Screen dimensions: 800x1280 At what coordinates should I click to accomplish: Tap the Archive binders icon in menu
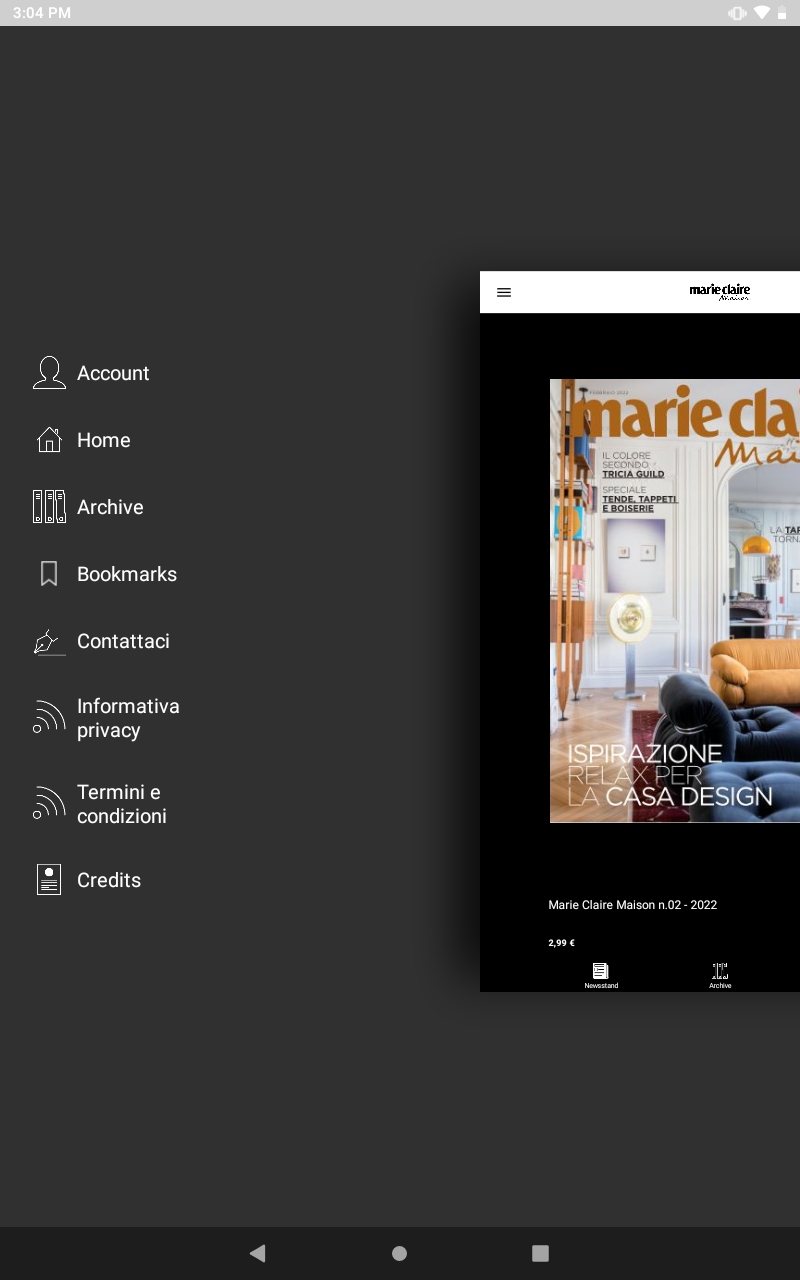coord(49,507)
